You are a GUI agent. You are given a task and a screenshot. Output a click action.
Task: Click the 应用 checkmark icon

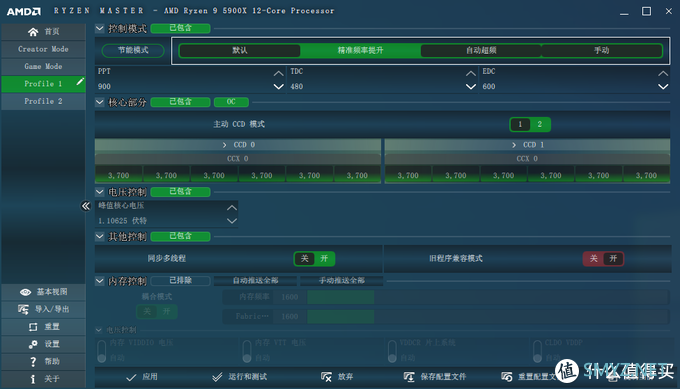pyautogui.click(x=131, y=377)
